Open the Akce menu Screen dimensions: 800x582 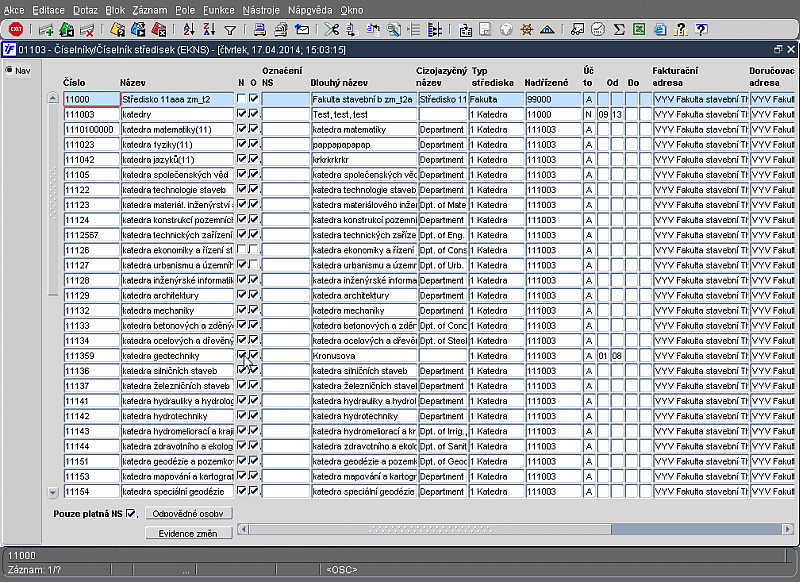[x=14, y=10]
